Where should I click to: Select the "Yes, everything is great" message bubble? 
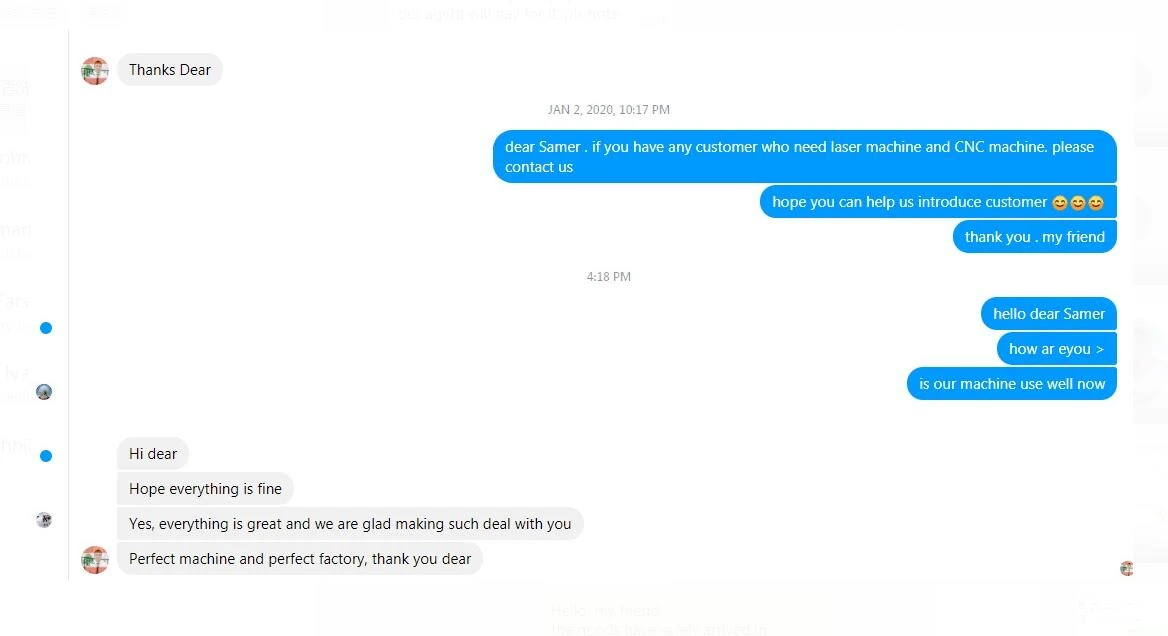point(350,524)
